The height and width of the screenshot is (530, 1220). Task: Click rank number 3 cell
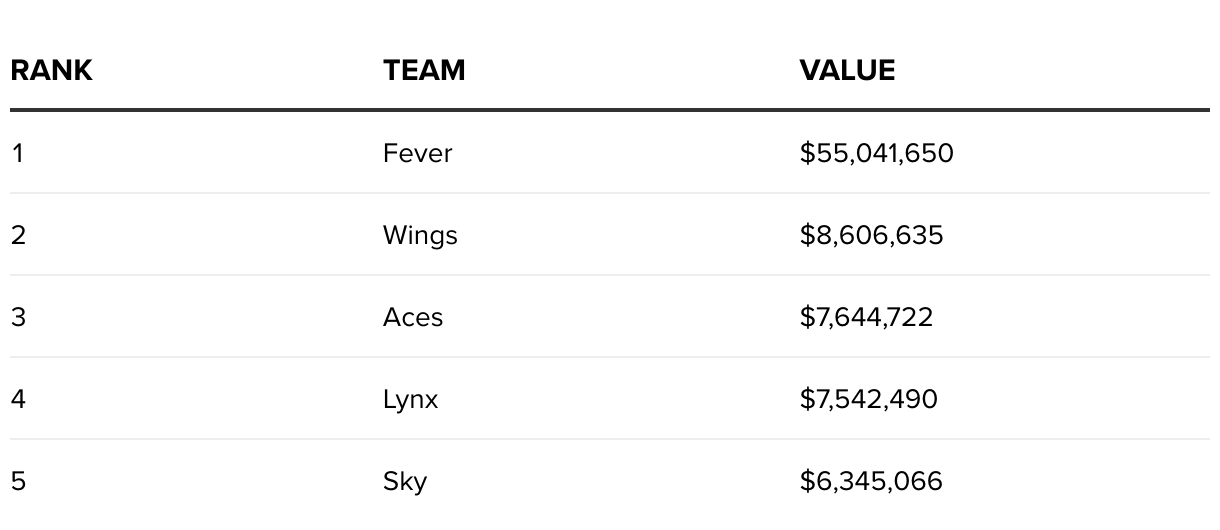pyautogui.click(x=18, y=317)
